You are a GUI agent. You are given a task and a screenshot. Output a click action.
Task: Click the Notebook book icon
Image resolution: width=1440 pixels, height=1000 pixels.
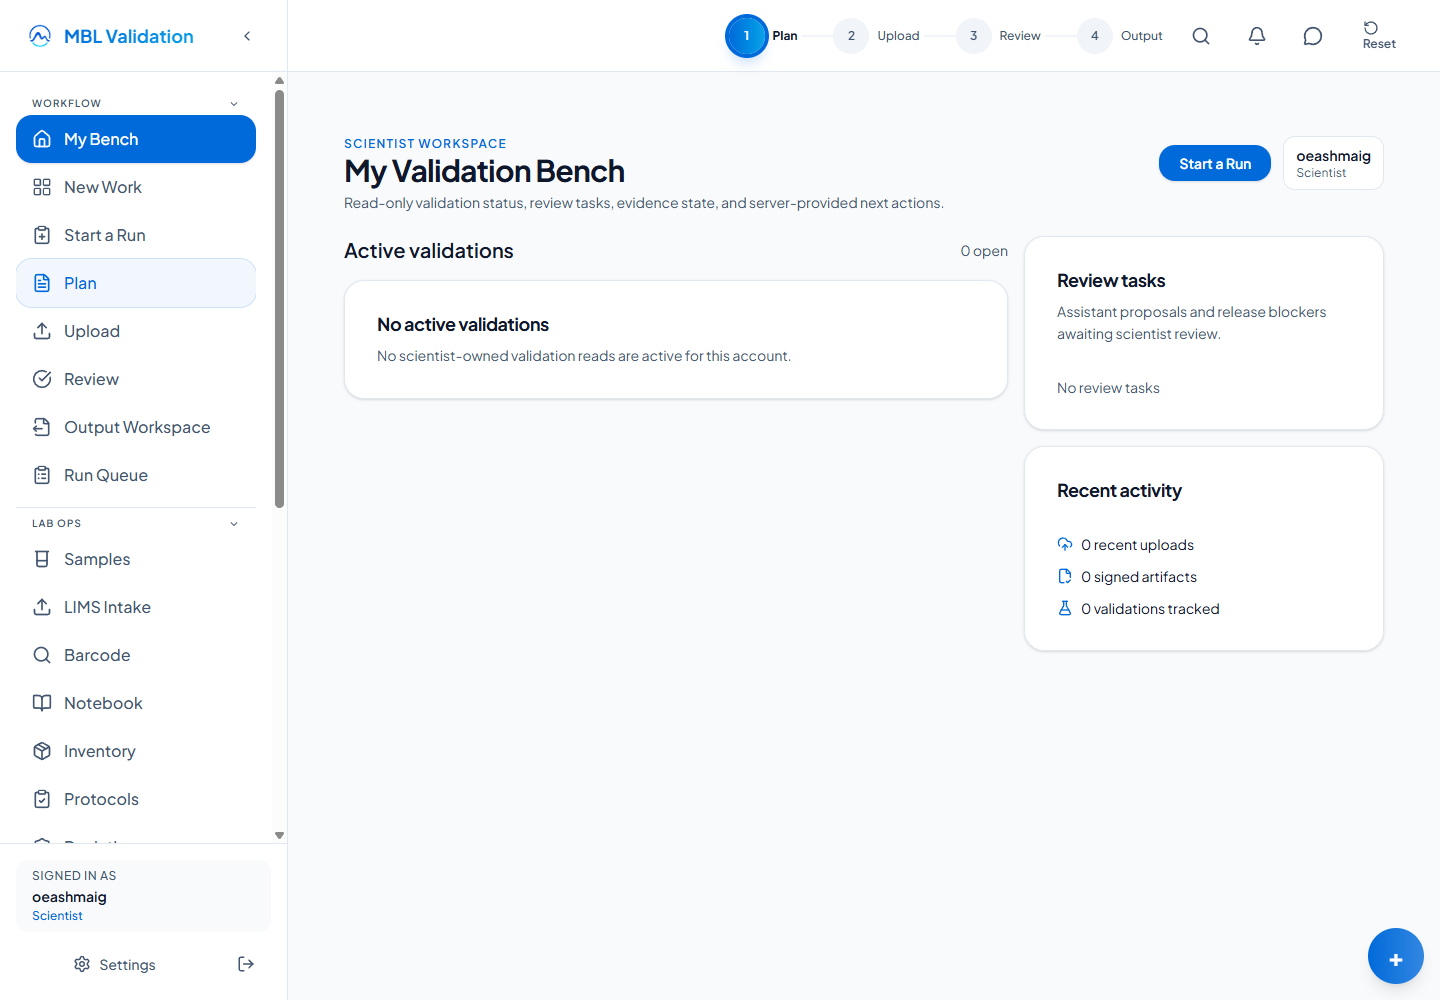coord(42,703)
